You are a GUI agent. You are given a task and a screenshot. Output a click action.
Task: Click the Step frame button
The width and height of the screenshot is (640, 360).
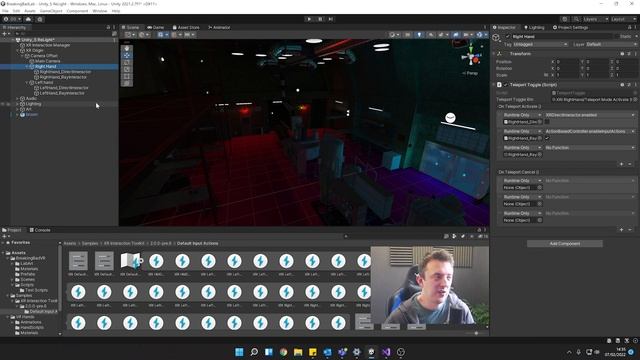tap(331, 19)
